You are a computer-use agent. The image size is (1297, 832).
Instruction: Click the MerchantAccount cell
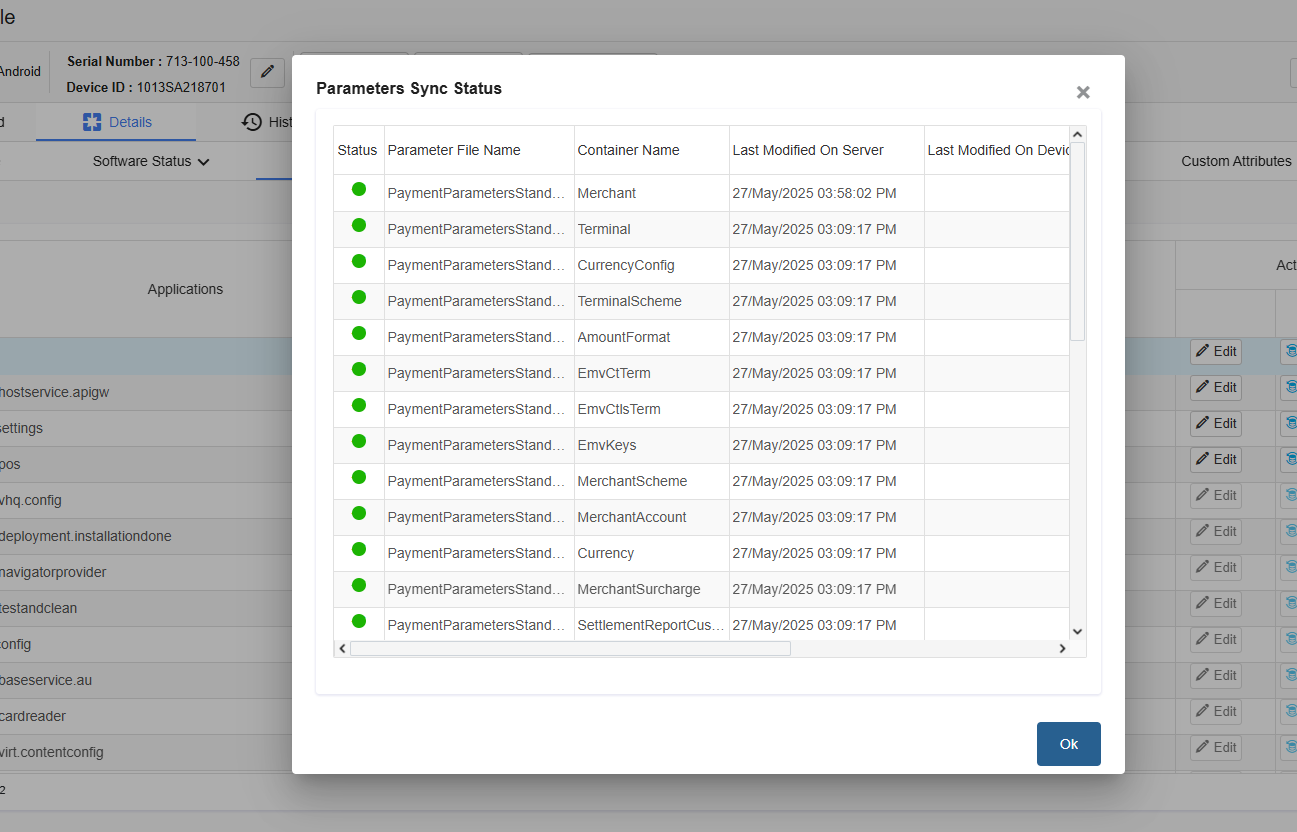[x=652, y=517]
